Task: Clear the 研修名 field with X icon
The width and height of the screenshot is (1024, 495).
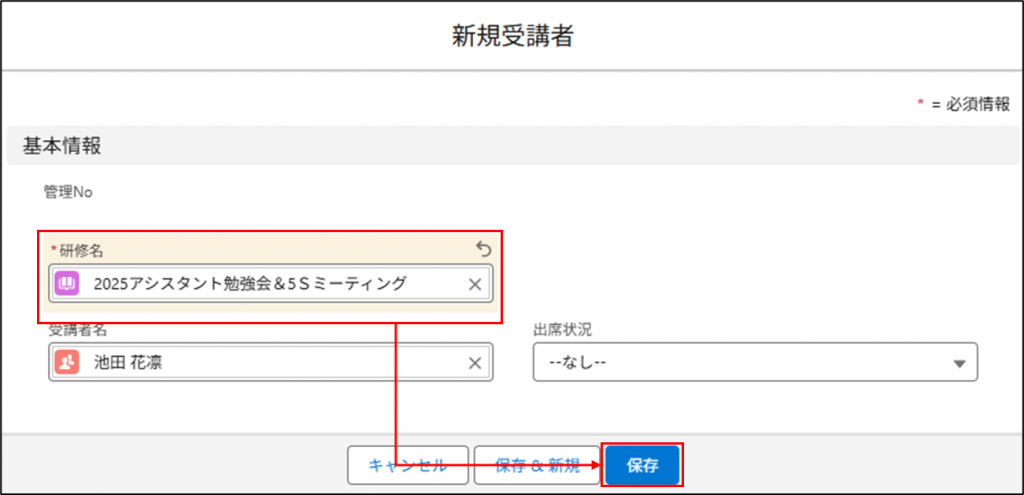Action: pos(475,284)
